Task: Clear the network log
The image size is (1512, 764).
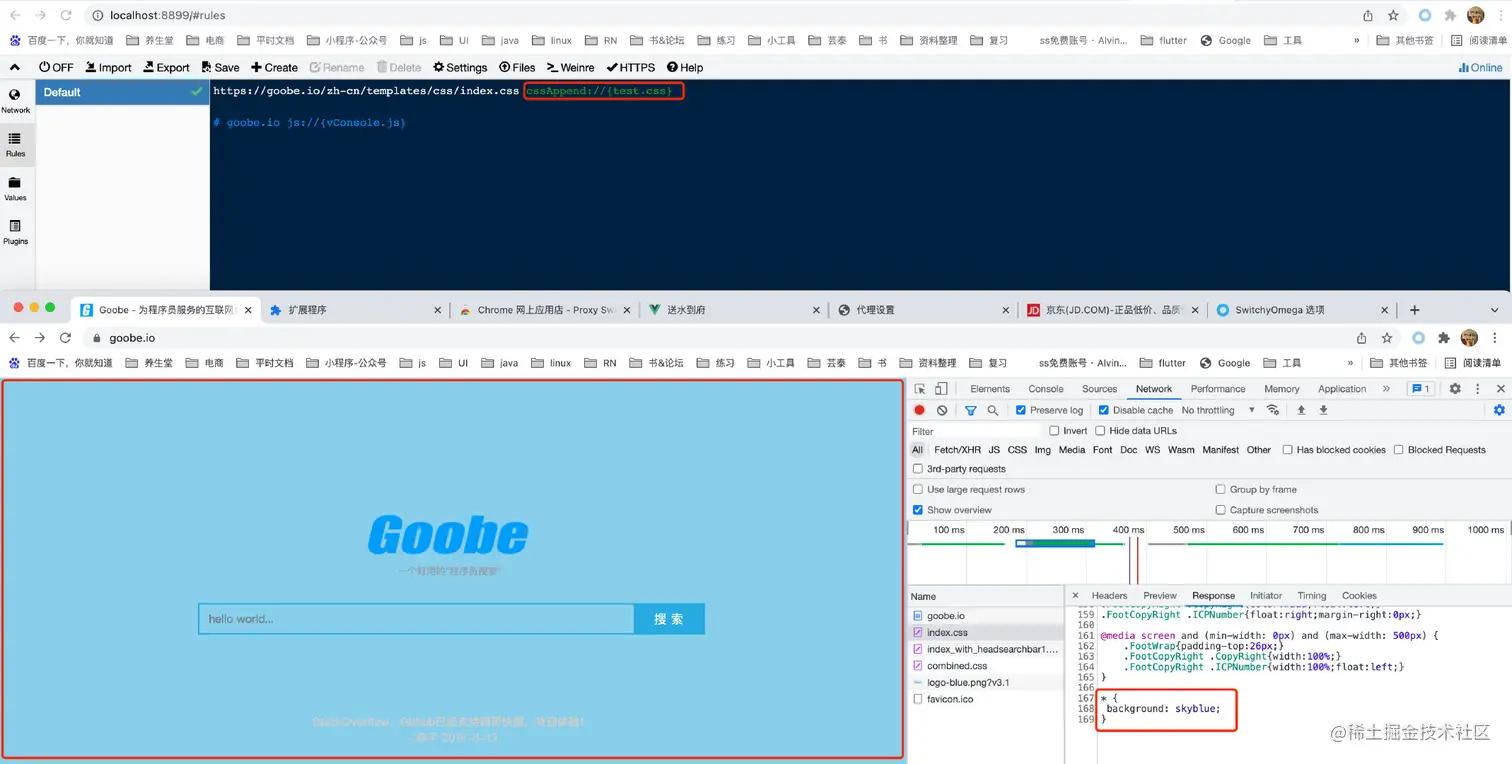Action: click(942, 410)
